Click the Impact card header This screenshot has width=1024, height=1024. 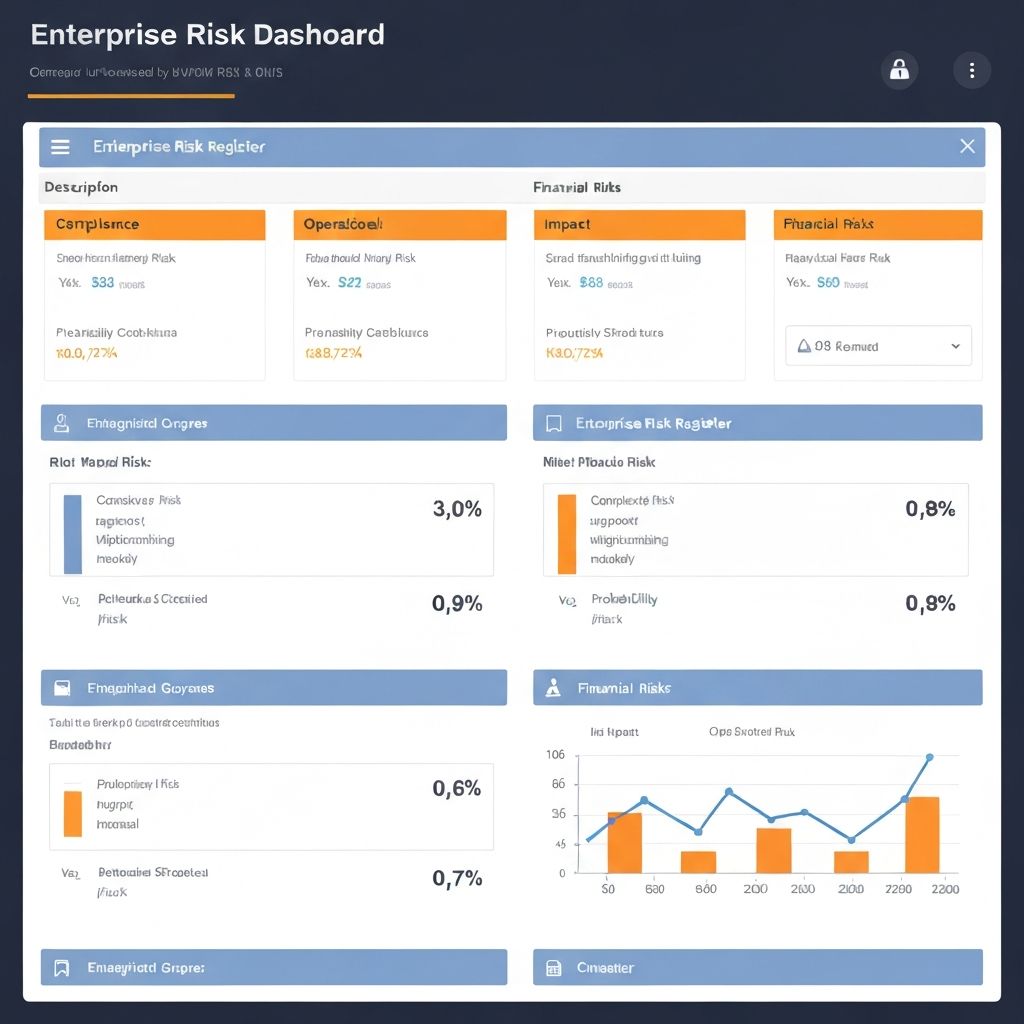pyautogui.click(x=639, y=224)
